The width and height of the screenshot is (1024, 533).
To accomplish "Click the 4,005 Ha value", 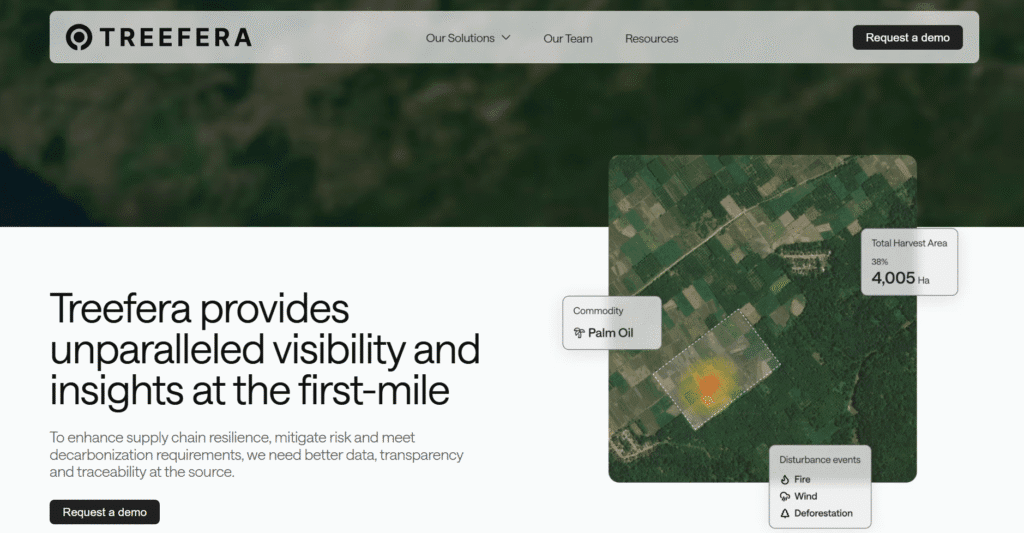I will [x=900, y=278].
